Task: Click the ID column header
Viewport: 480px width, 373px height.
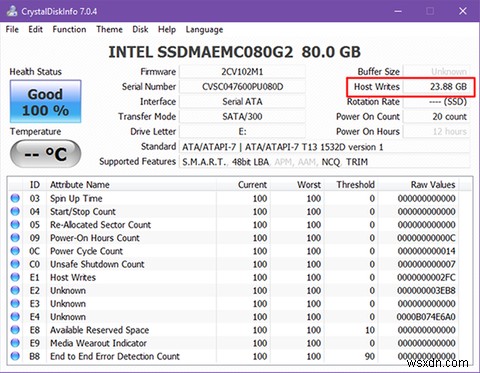Action: (x=35, y=185)
